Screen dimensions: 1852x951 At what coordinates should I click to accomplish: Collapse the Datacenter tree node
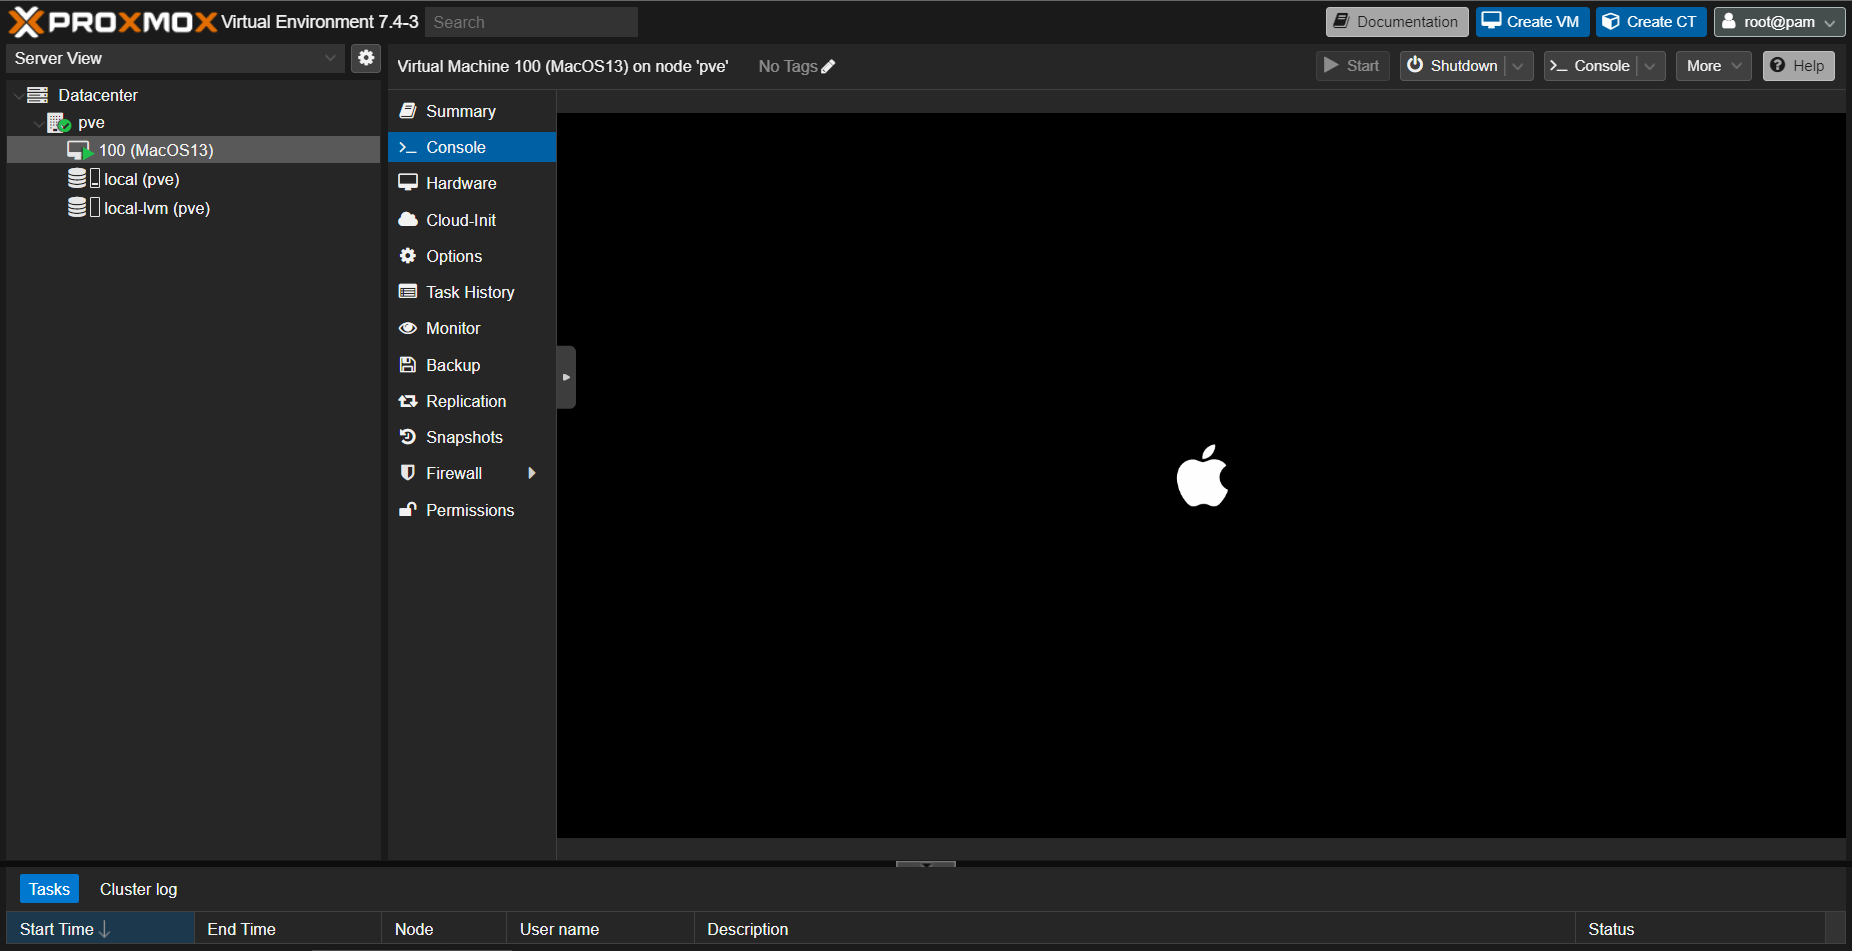(19, 96)
